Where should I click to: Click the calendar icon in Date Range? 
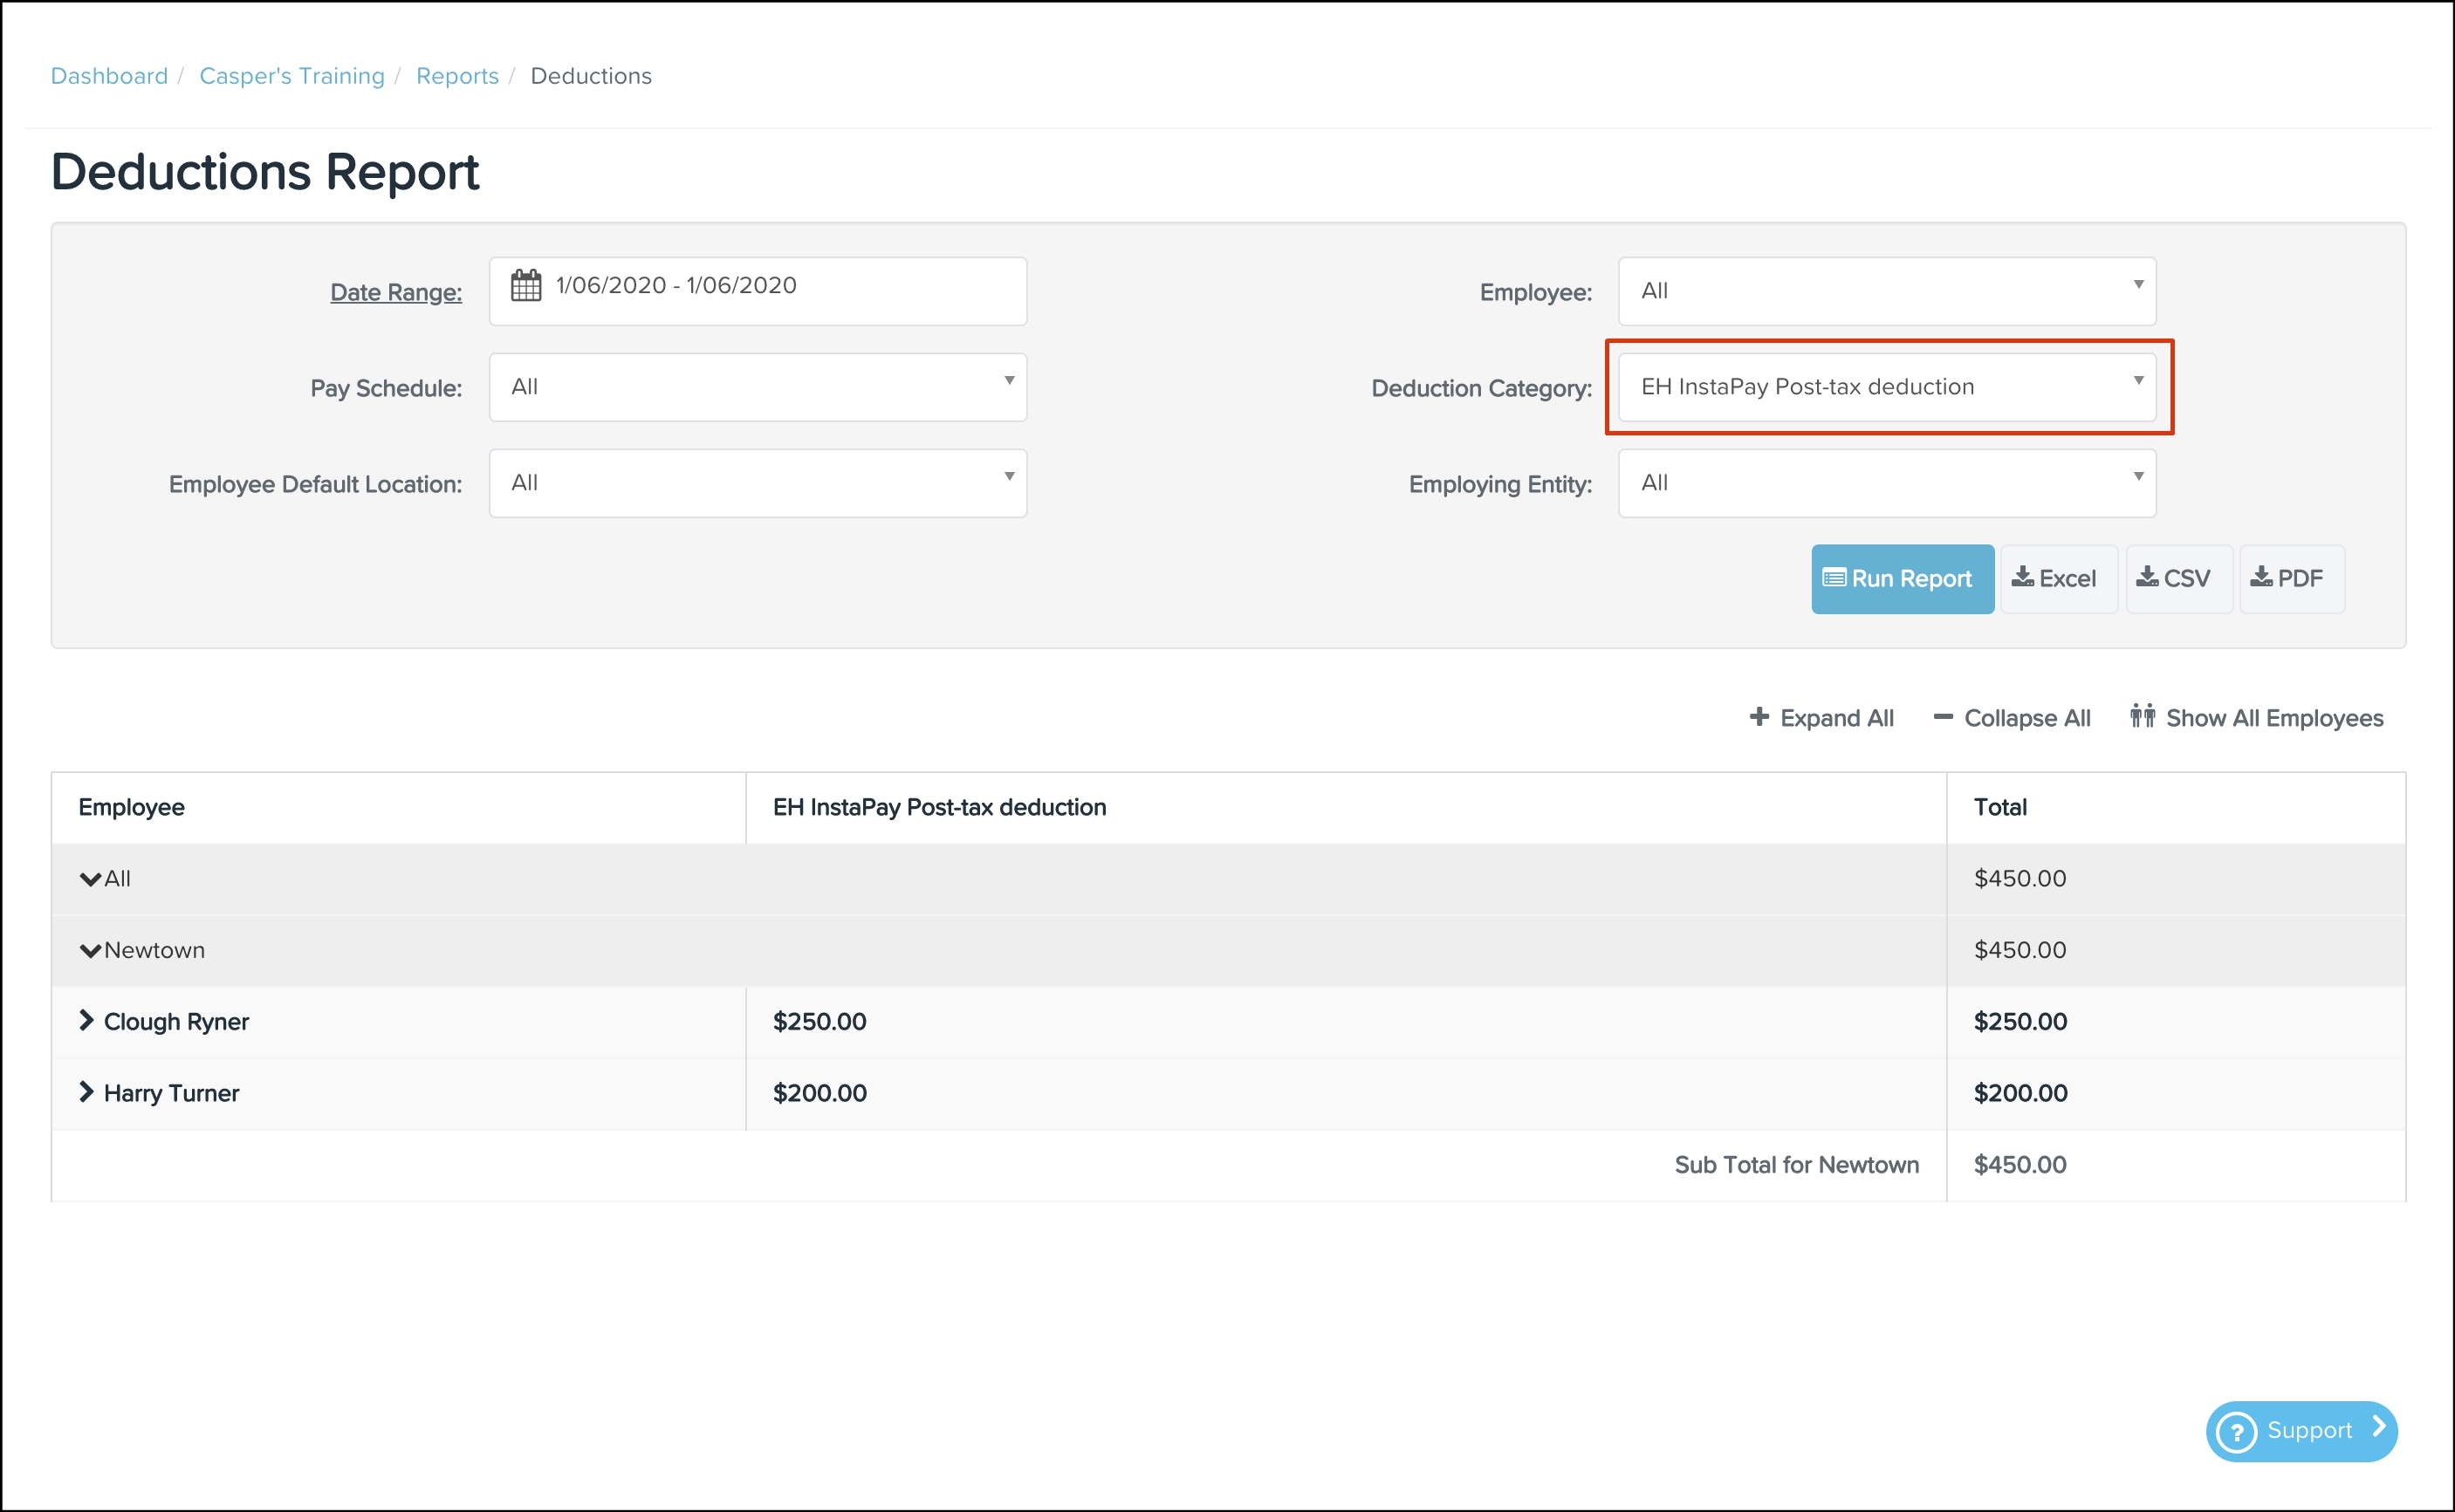tap(526, 286)
